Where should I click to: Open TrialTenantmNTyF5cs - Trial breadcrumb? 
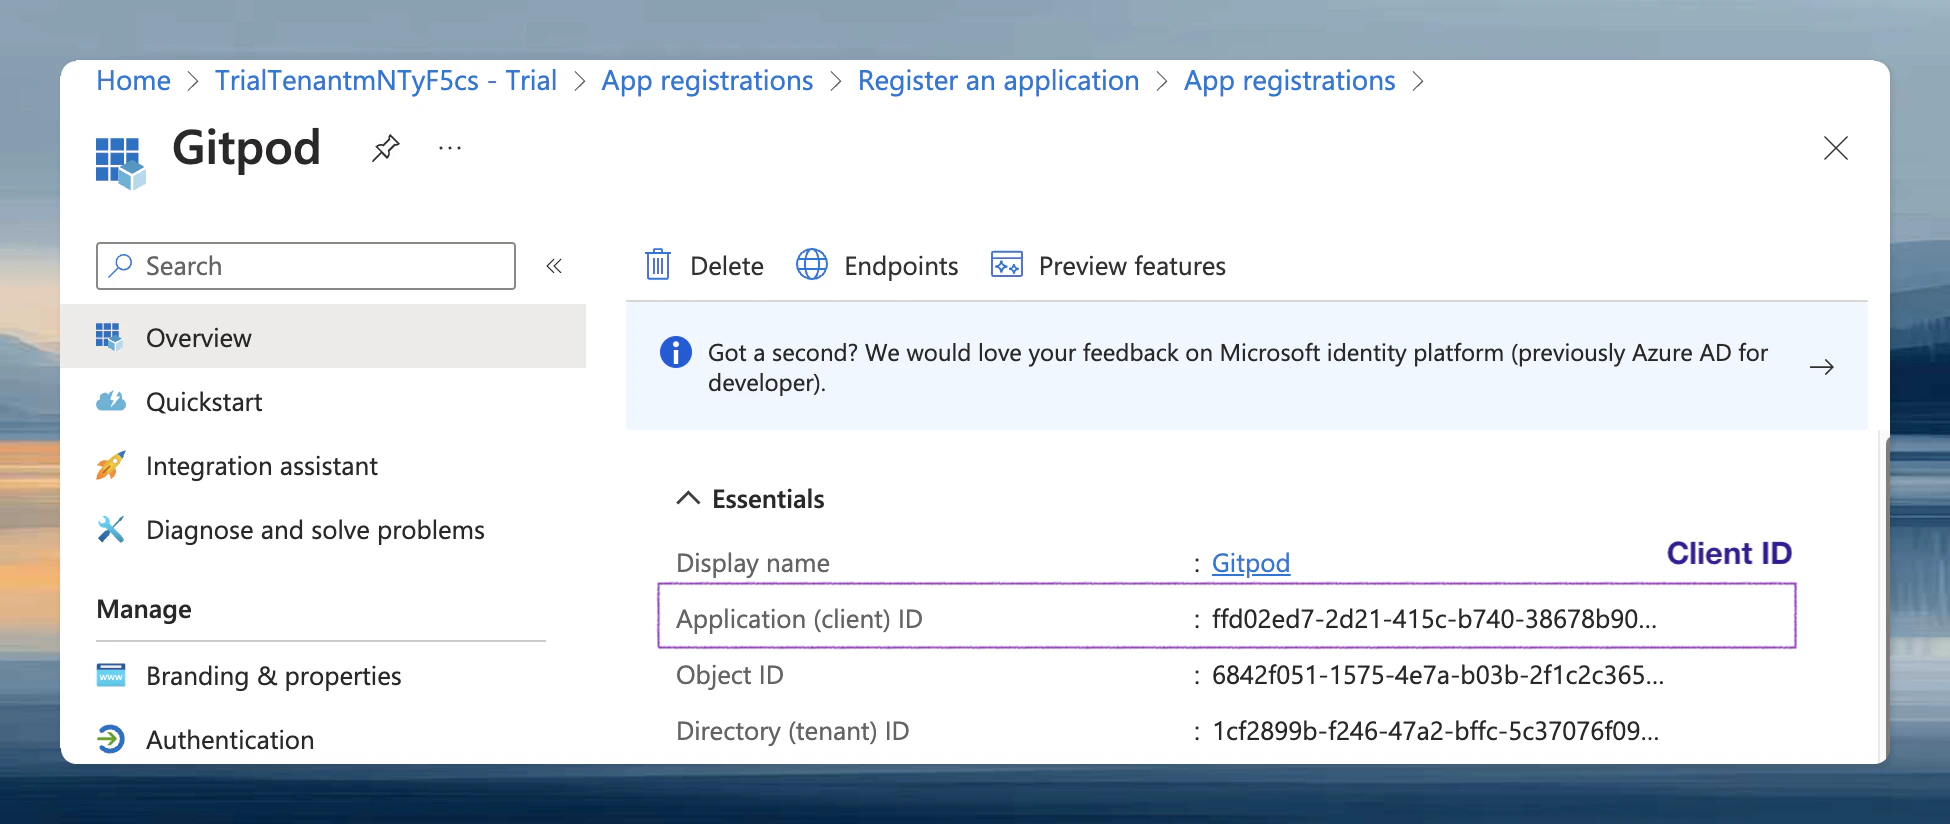pyautogui.click(x=386, y=81)
